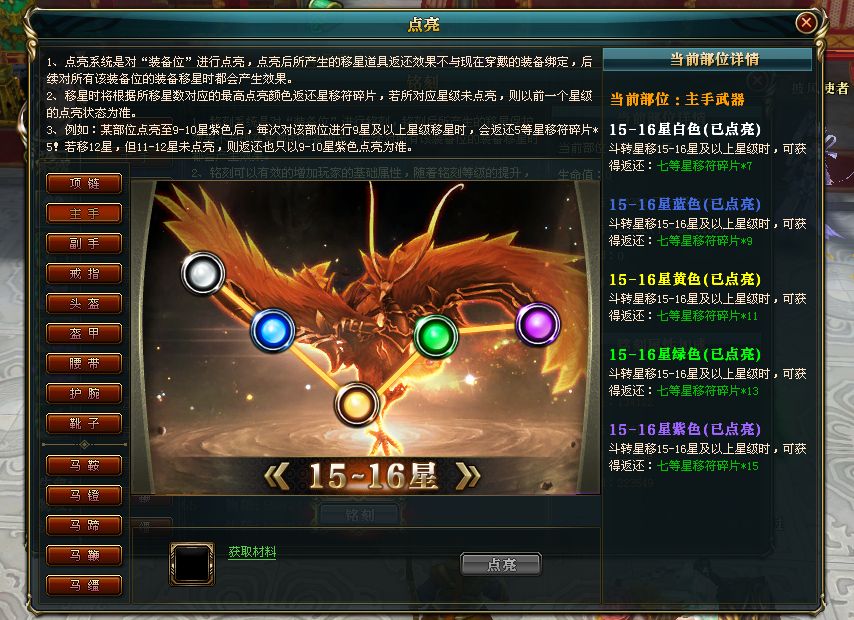Screen dimensions: 854x620
Task: Select the blue orb node
Action: 272,330
